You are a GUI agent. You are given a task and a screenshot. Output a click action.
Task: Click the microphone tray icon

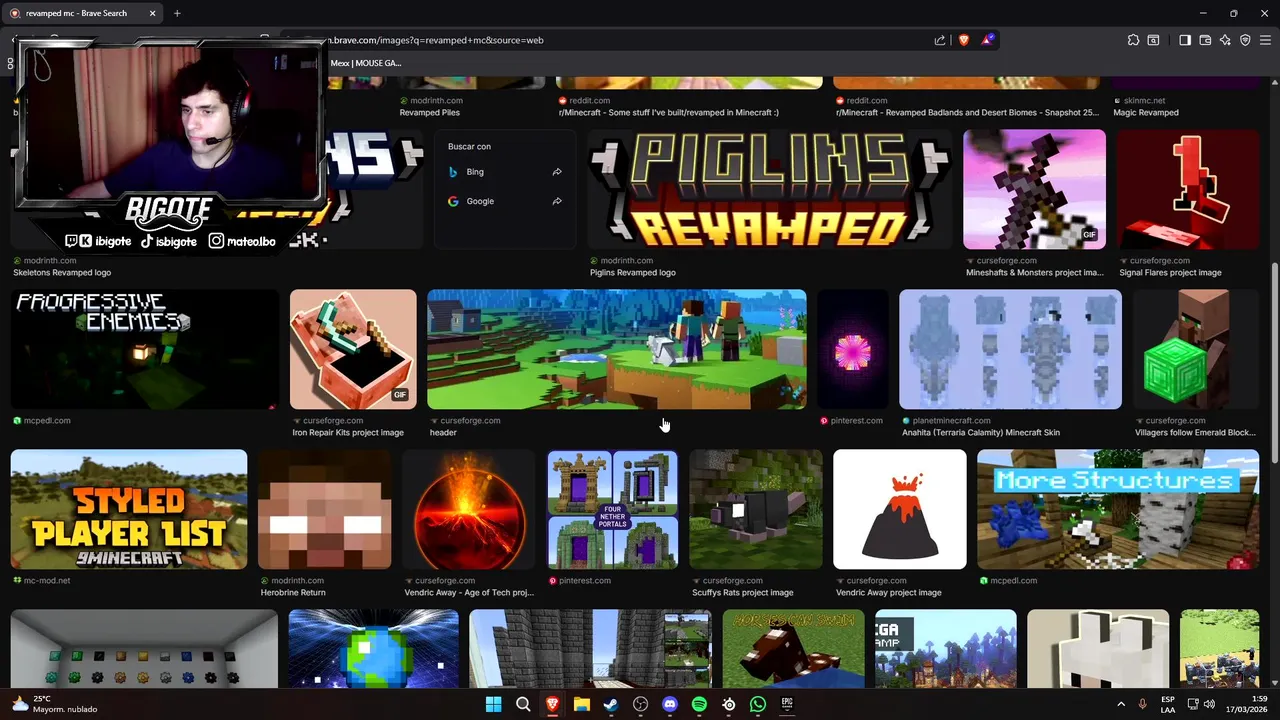tap(1142, 704)
